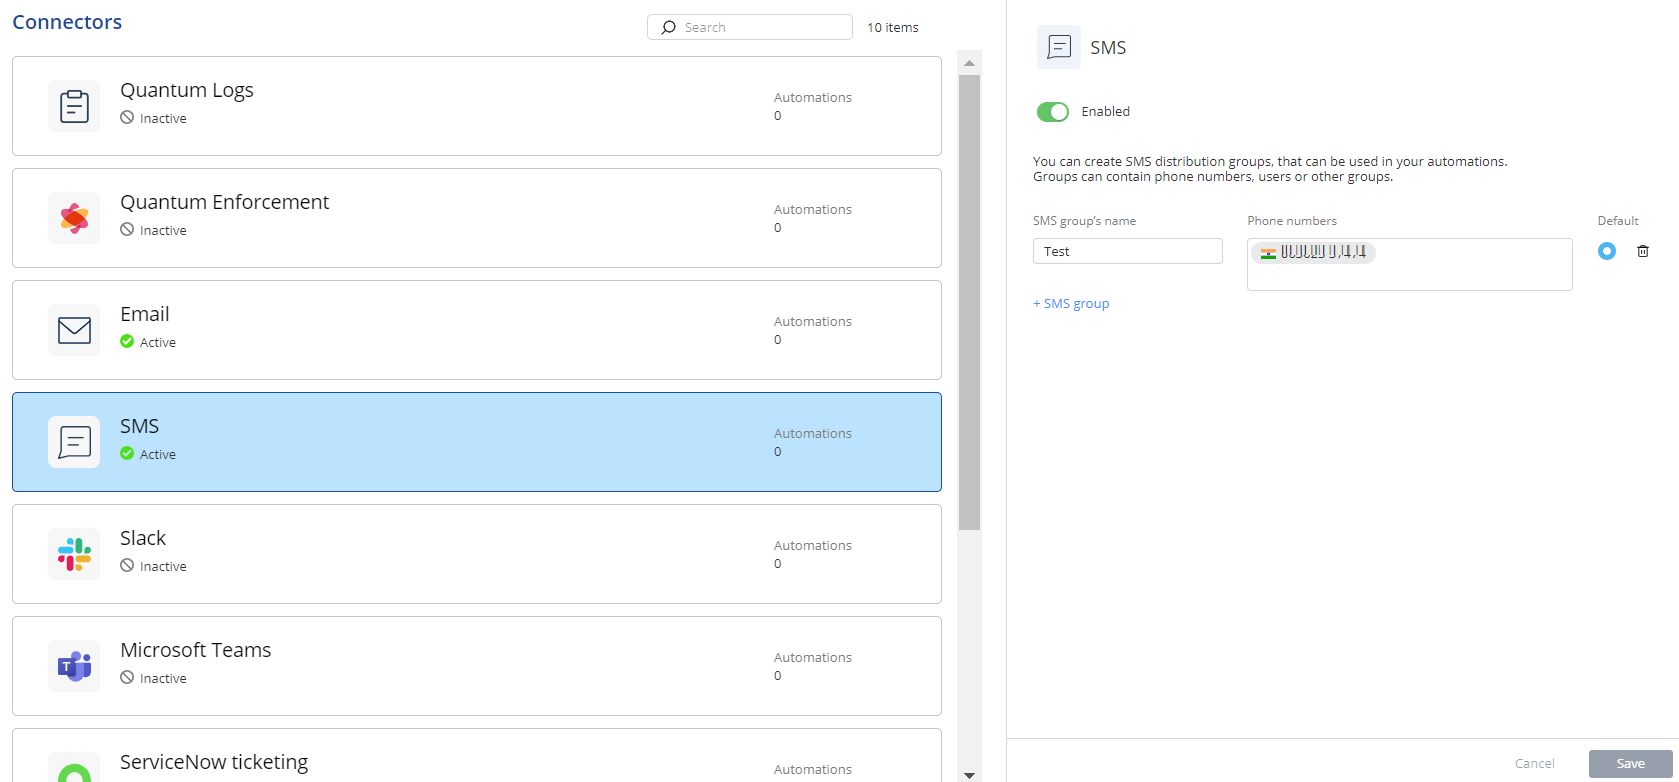Click the Quantum Logs clipboard icon
Screen dimensions: 1679x782
tap(74, 106)
